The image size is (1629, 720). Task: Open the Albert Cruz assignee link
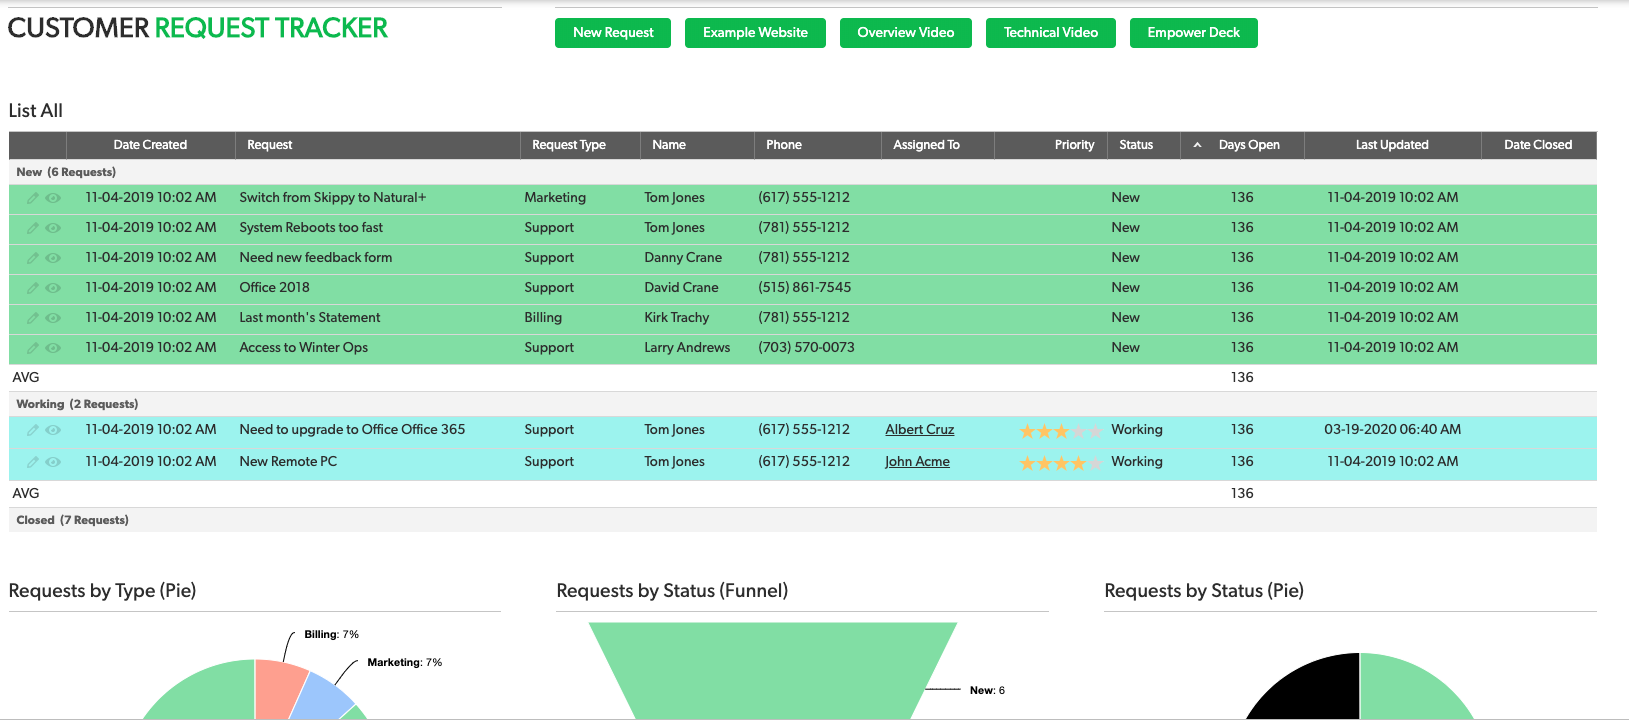[920, 430]
